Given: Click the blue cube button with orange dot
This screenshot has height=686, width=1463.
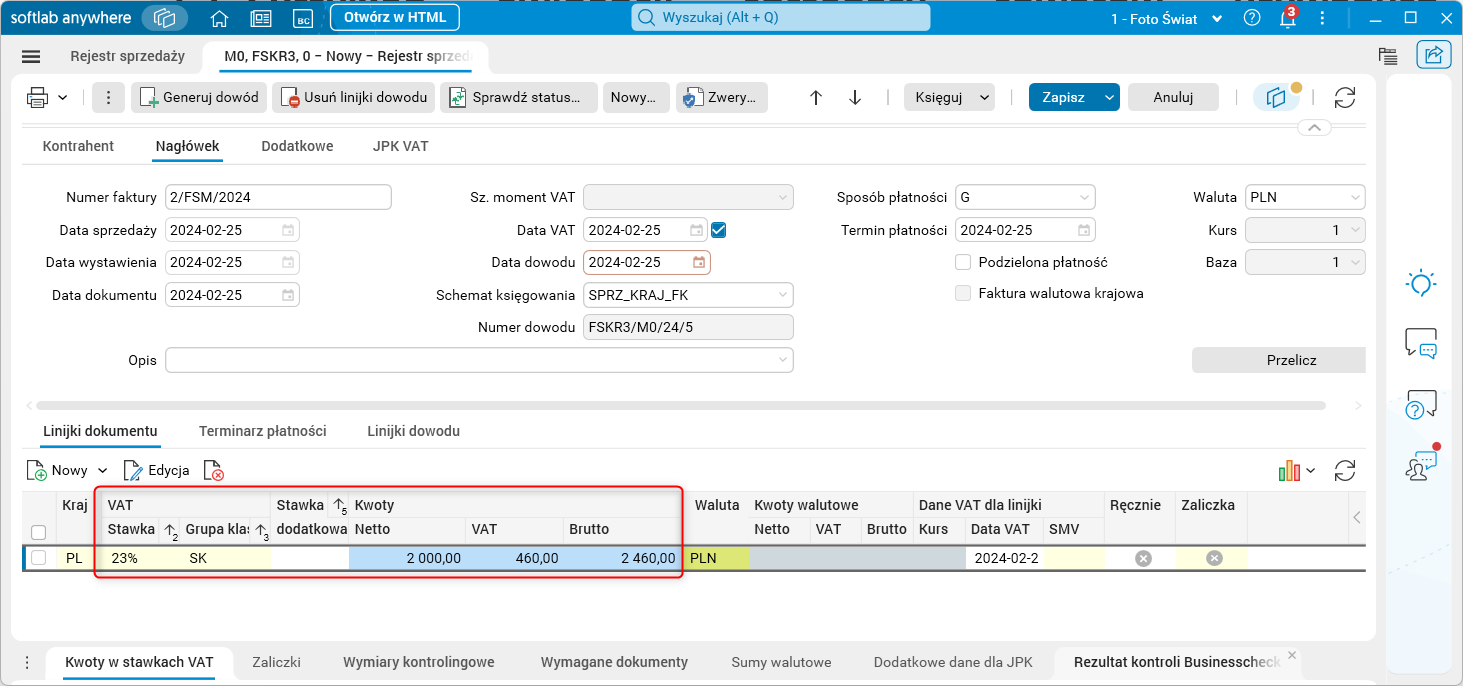Looking at the screenshot, I should point(1277,97).
